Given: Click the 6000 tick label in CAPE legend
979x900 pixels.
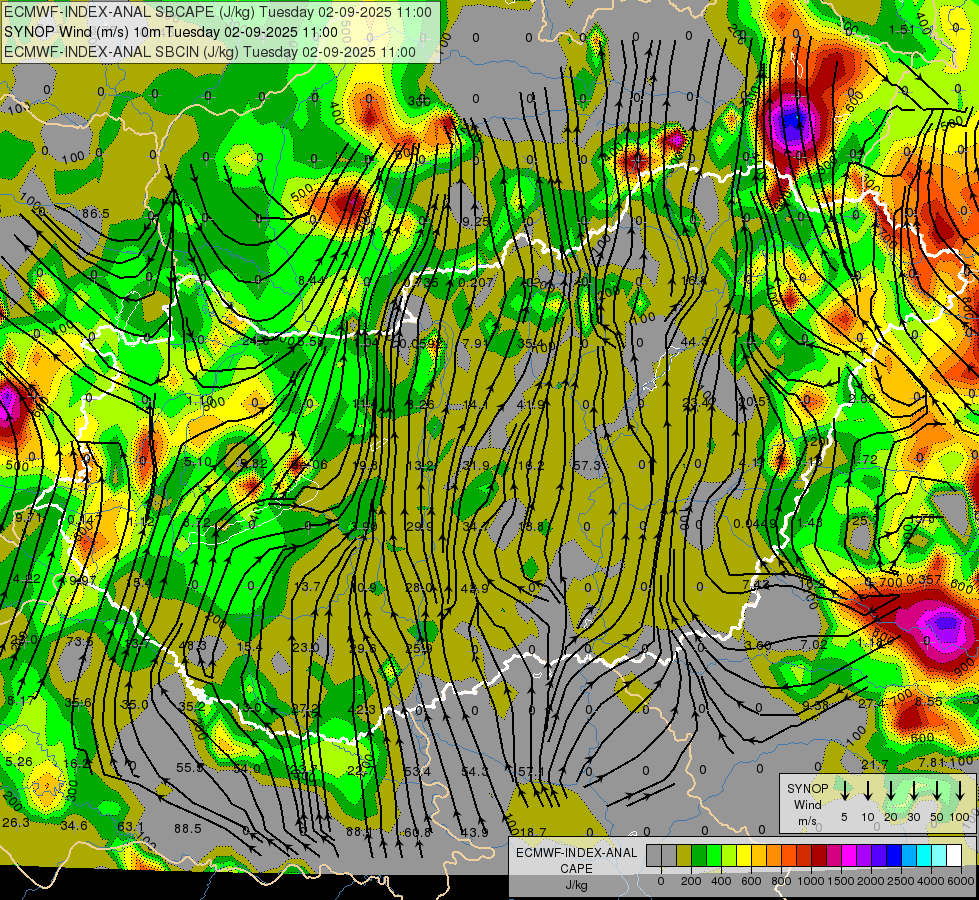Looking at the screenshot, I should [961, 881].
